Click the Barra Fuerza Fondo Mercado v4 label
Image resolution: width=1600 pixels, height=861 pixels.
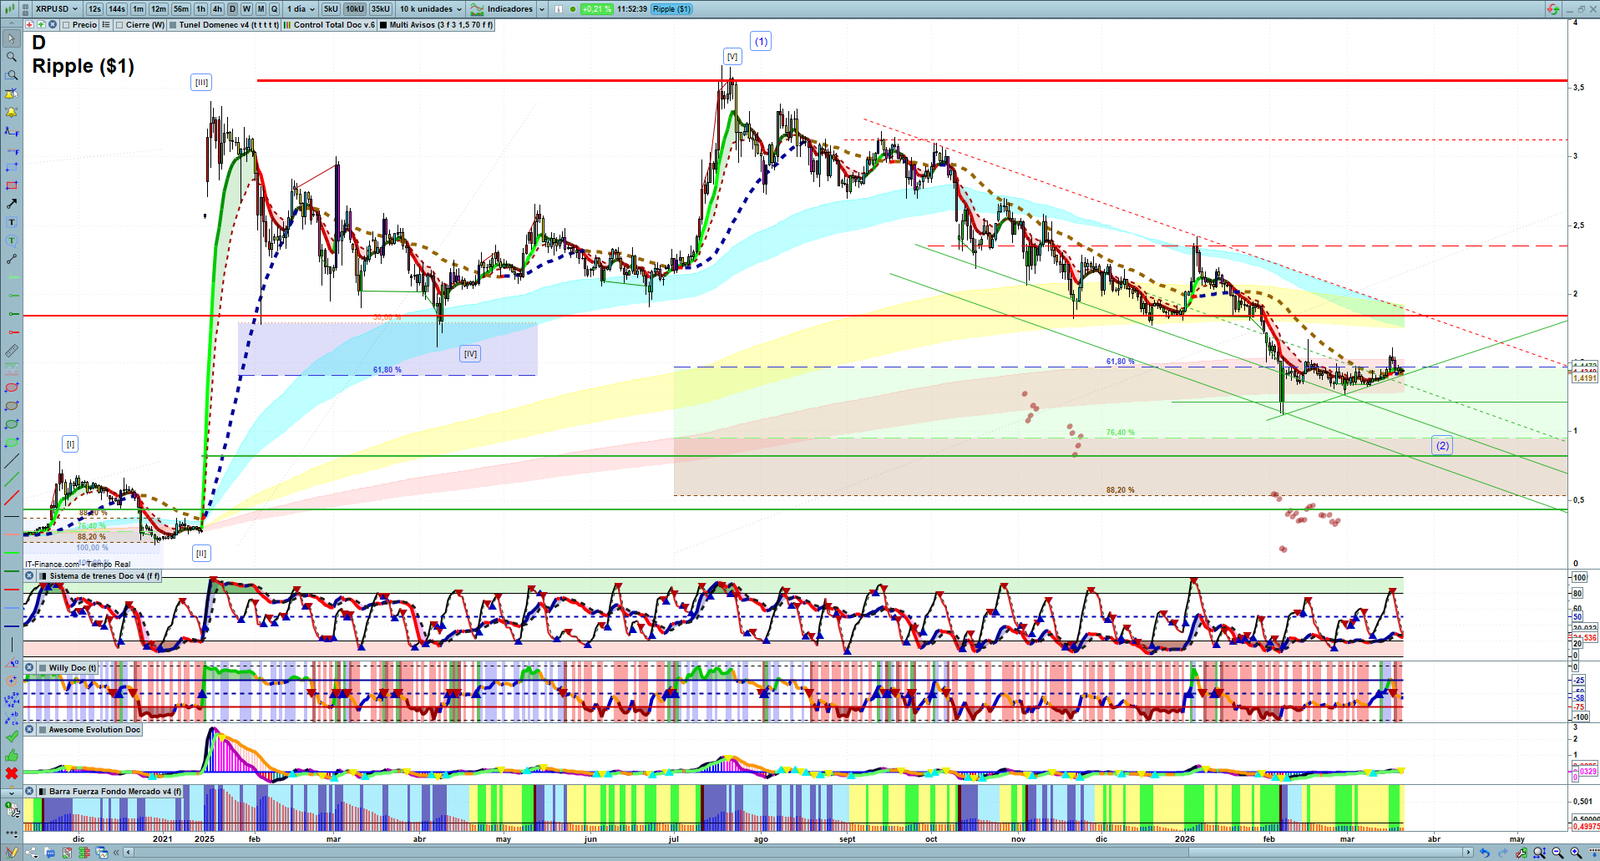tap(115, 791)
